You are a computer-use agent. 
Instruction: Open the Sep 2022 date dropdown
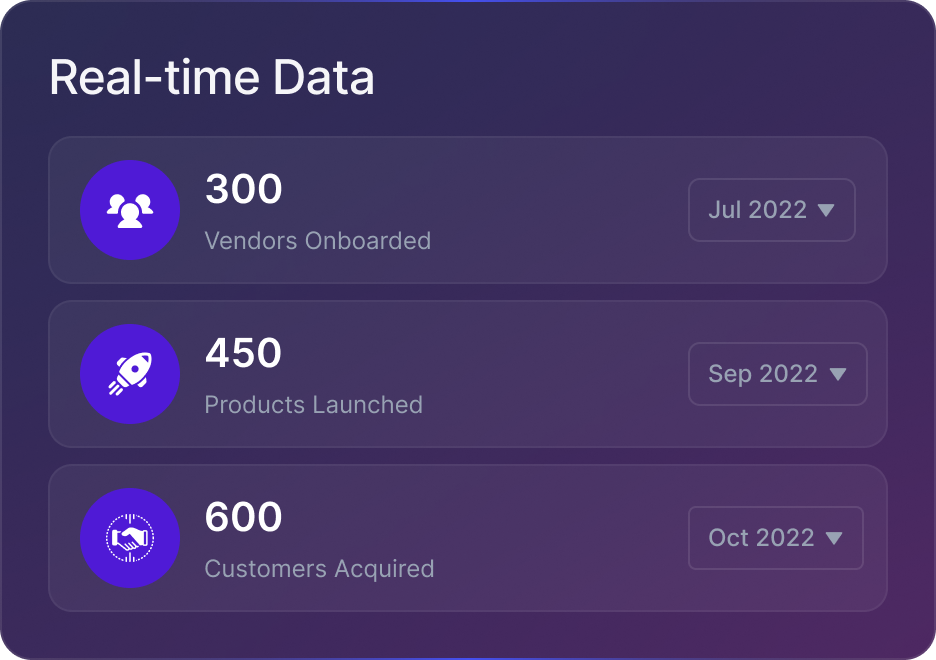[777, 374]
